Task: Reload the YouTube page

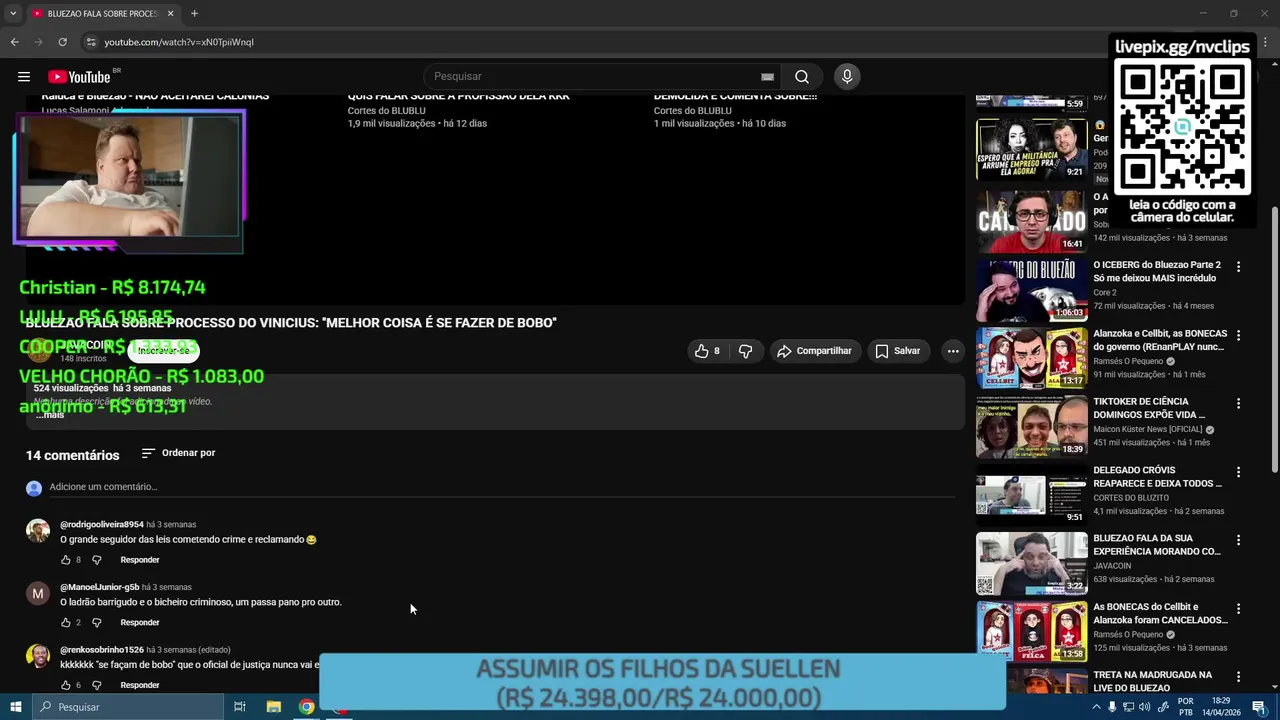Action: tap(62, 42)
